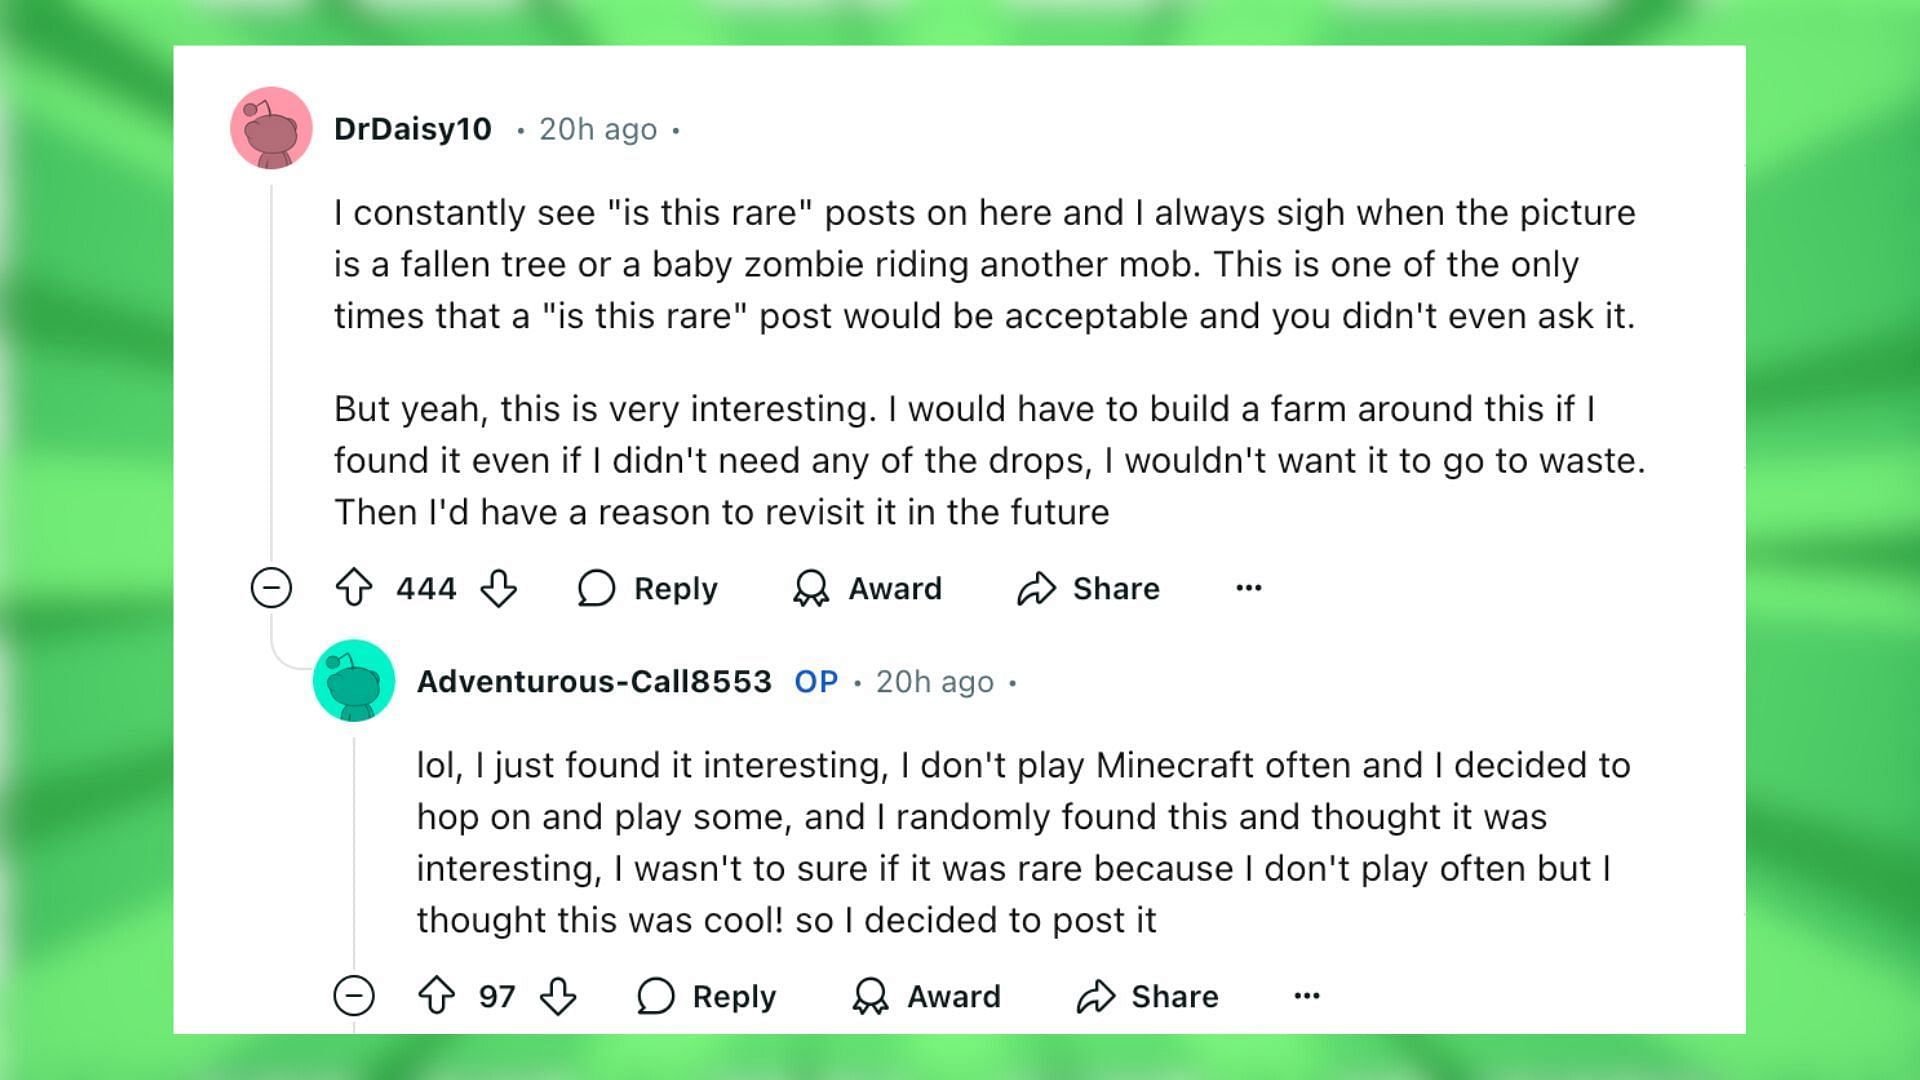Viewport: 1920px width, 1080px height.
Task: Open more options on OP's reply
Action: click(1307, 996)
